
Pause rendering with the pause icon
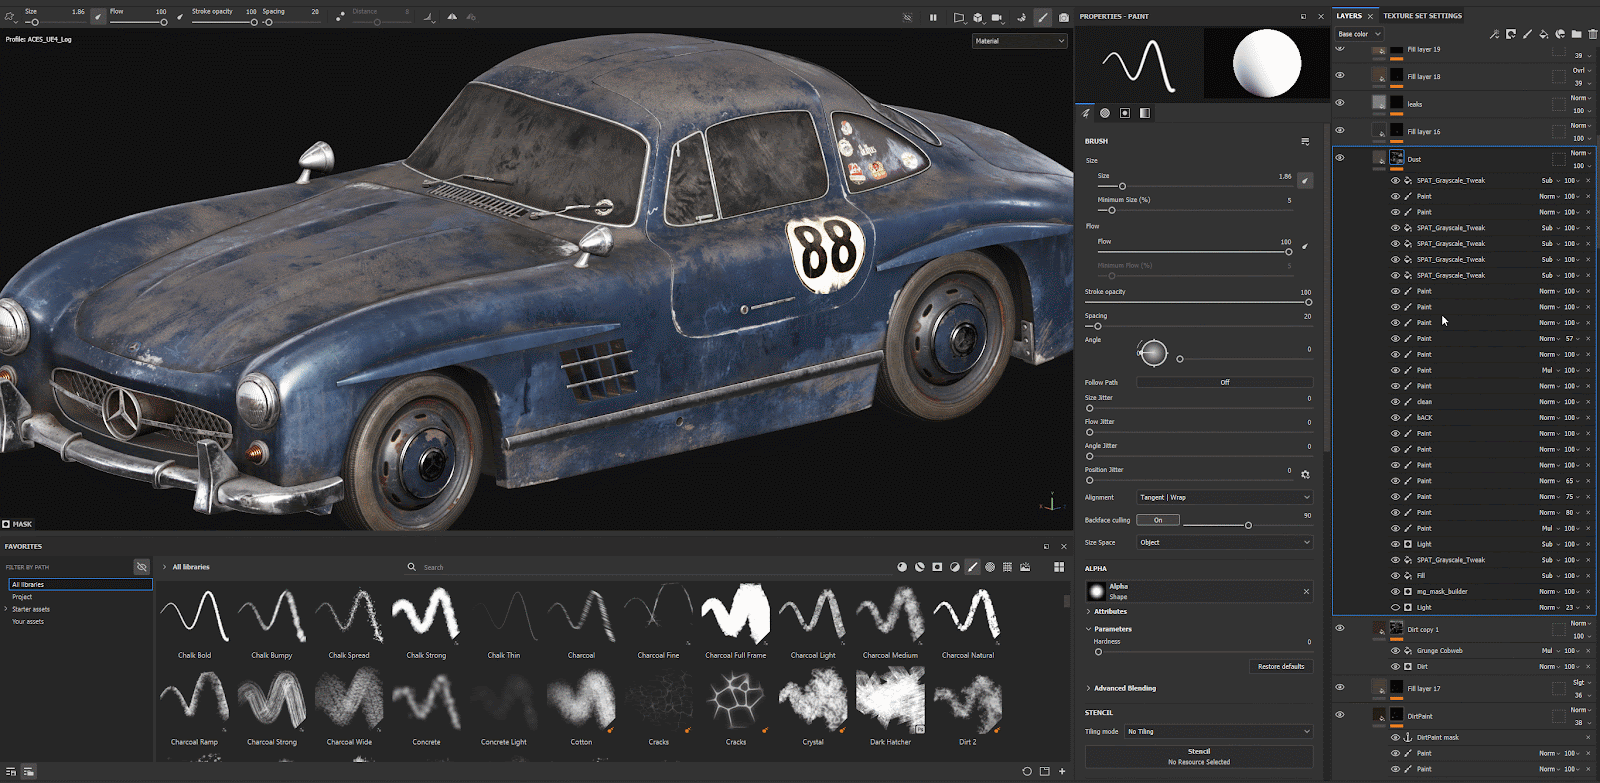click(x=933, y=17)
